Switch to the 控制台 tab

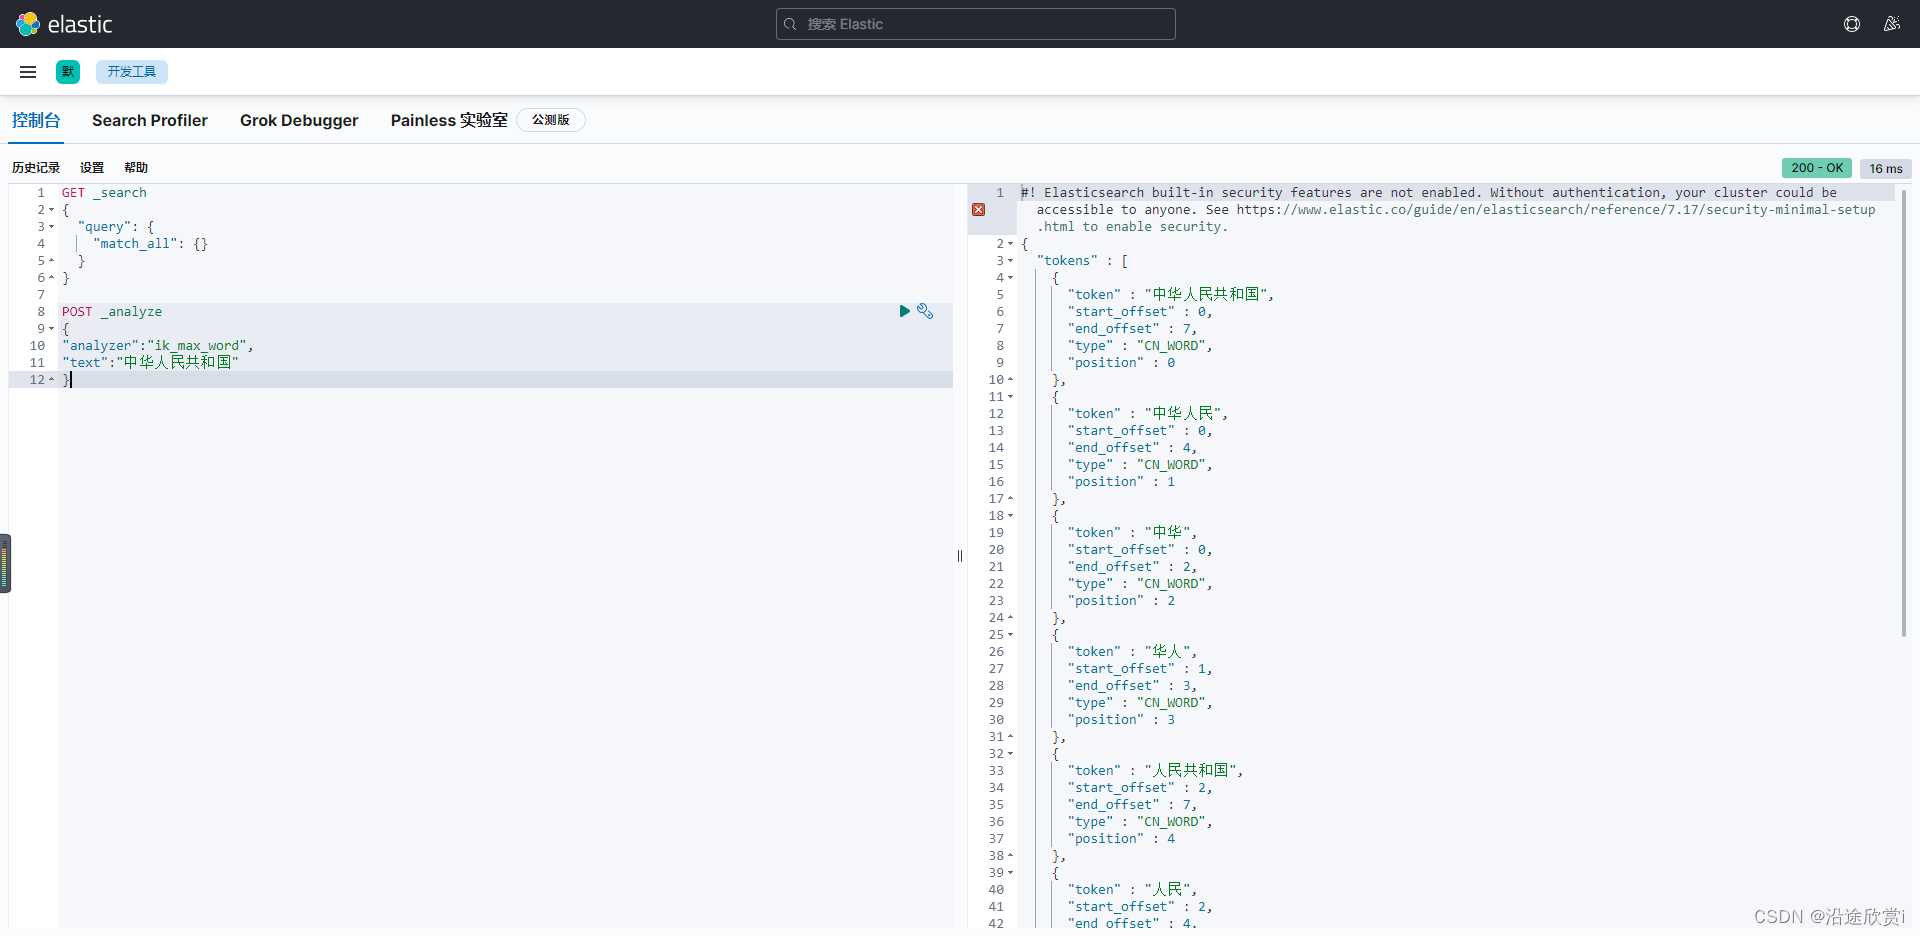(36, 120)
